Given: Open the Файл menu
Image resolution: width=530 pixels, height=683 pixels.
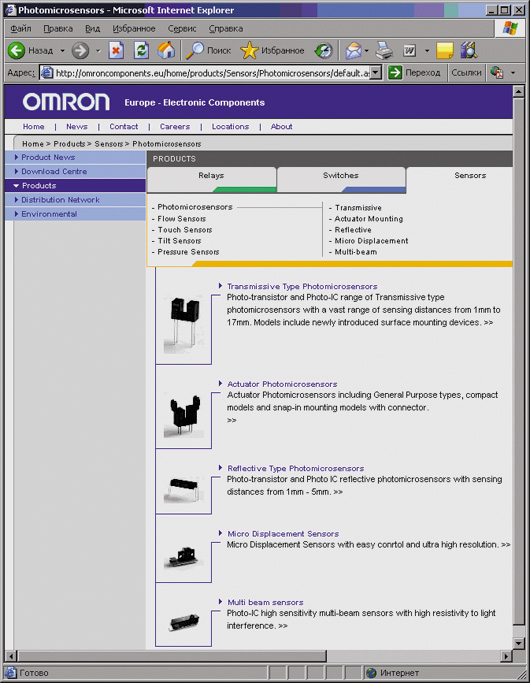Looking at the screenshot, I should coord(20,29).
